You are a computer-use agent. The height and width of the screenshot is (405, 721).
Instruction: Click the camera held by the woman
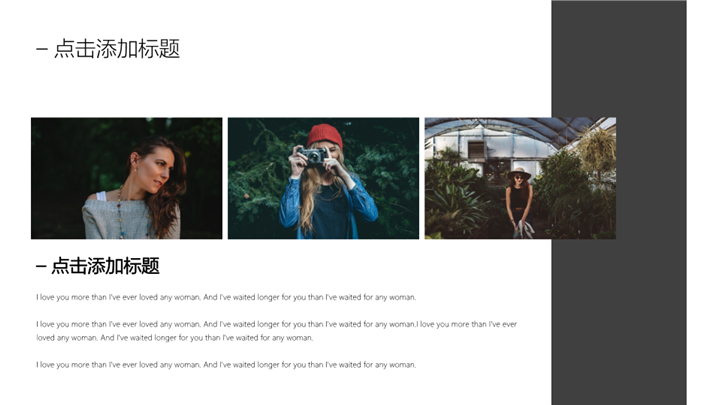(x=313, y=155)
